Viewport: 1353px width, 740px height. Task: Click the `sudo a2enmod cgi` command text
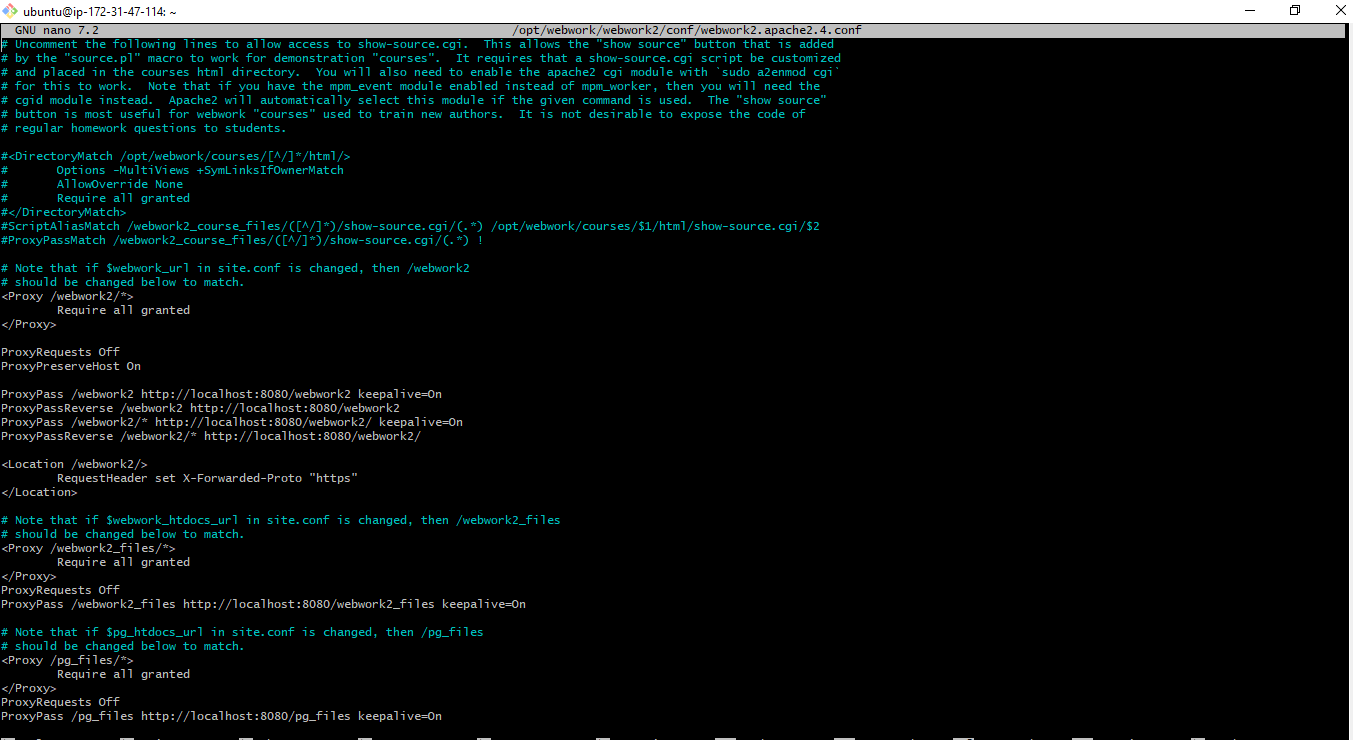coord(778,72)
